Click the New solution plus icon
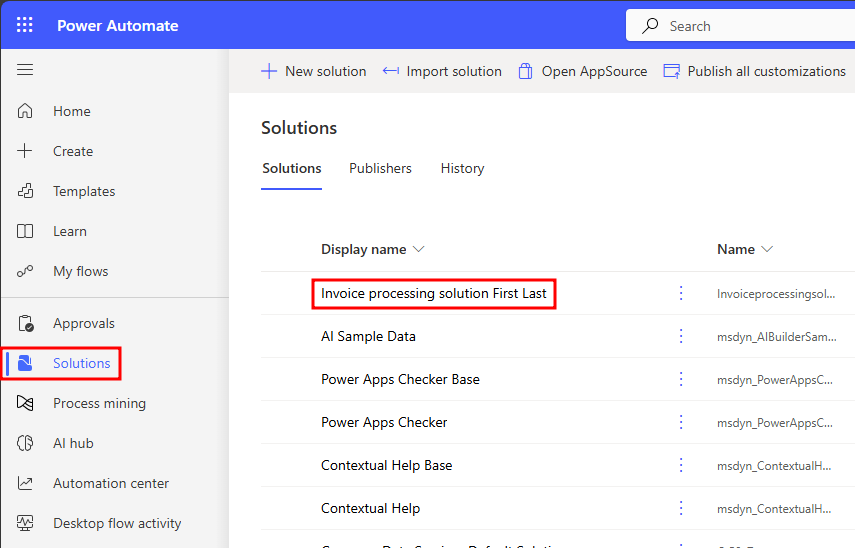 (x=269, y=71)
